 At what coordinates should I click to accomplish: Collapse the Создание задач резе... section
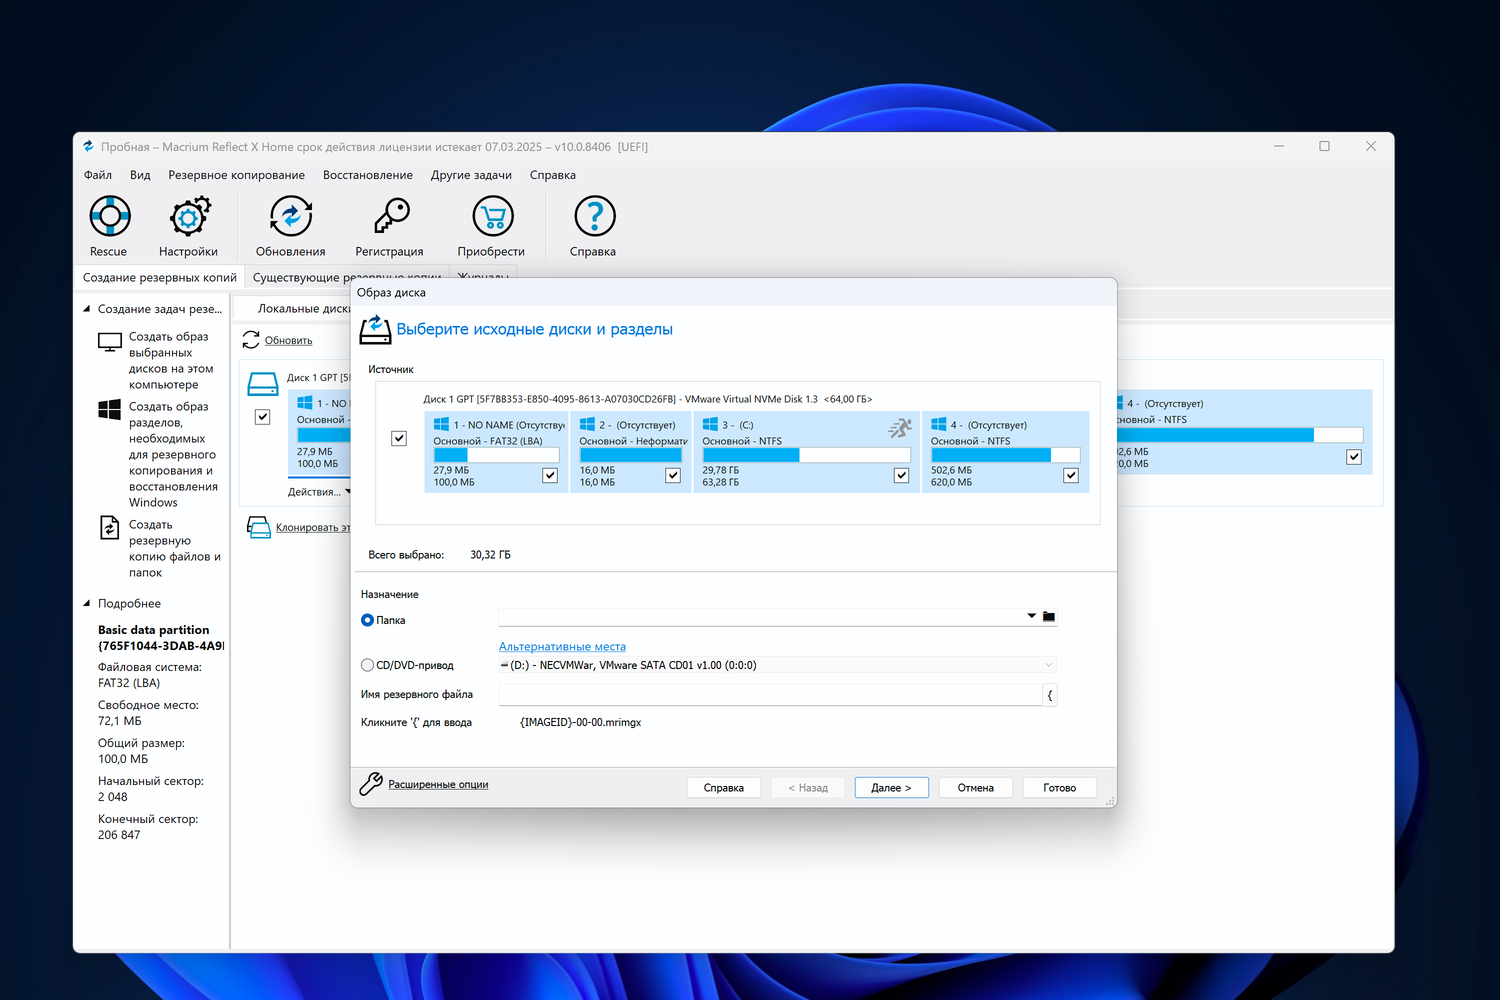[87, 309]
